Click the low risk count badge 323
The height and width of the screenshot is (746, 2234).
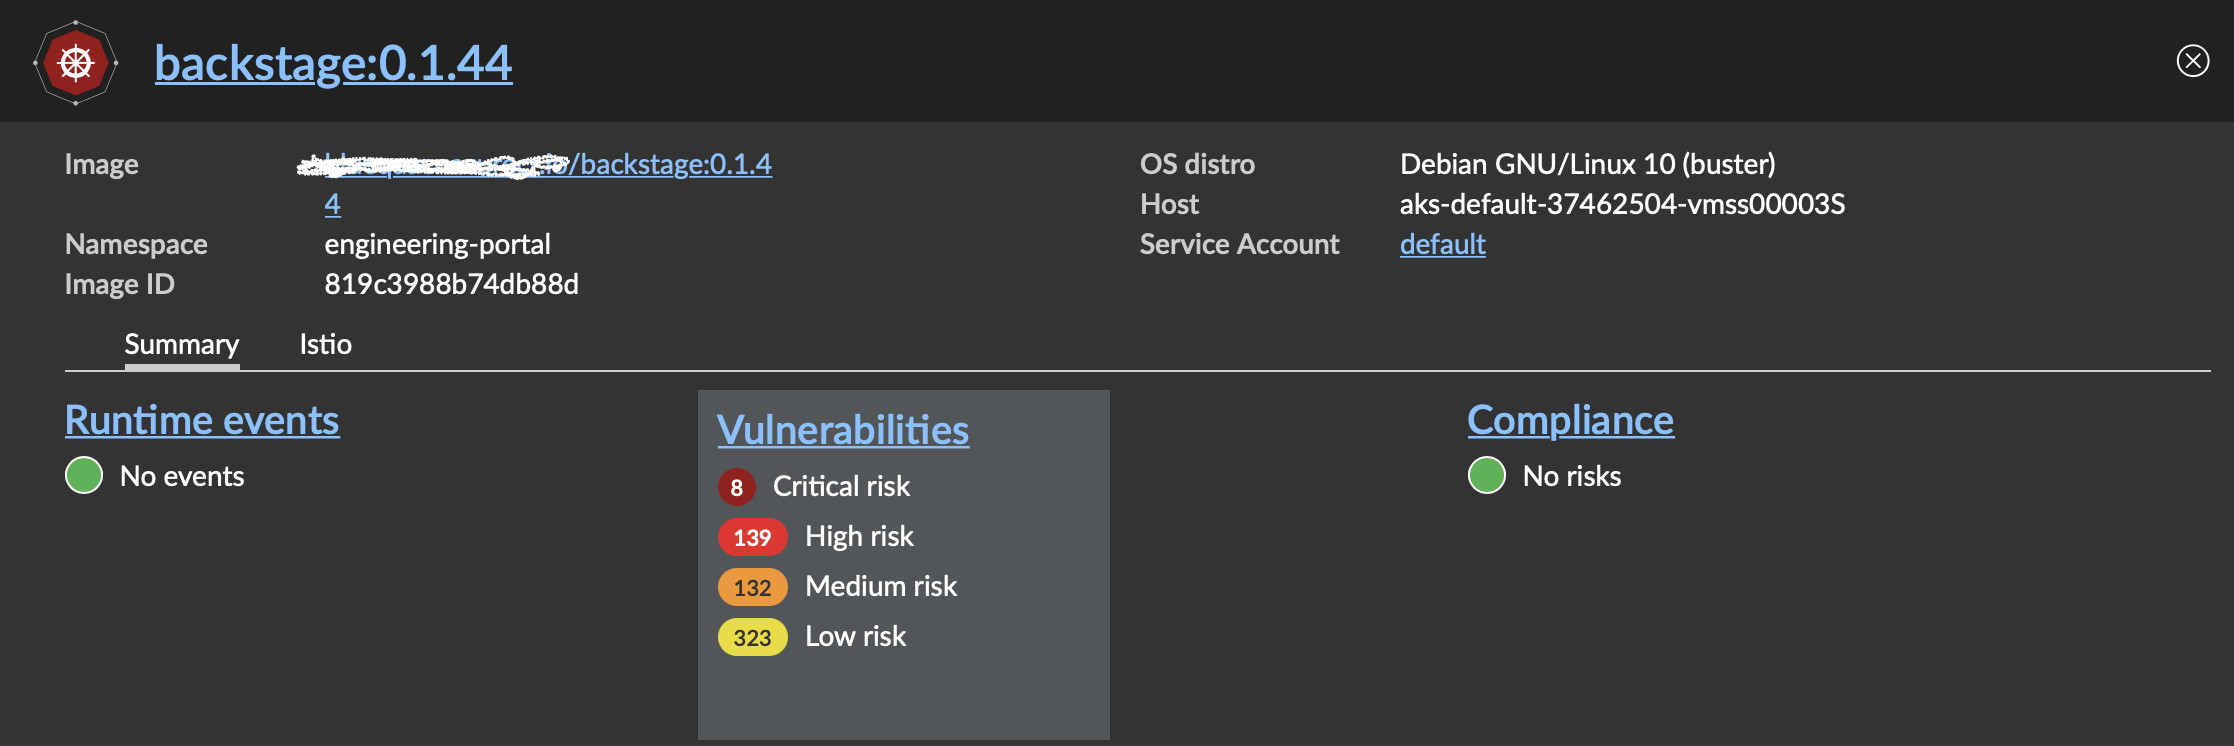752,637
